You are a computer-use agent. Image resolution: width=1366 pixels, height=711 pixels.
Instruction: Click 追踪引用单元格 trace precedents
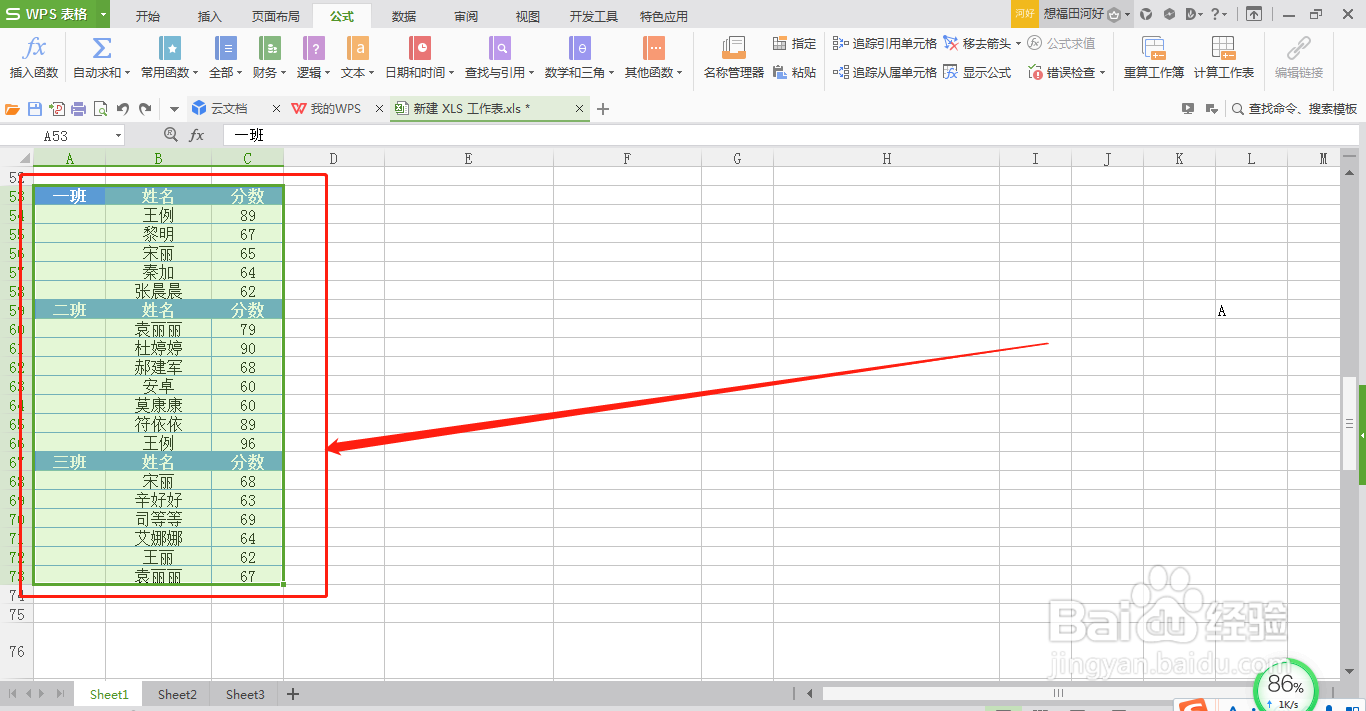tap(885, 44)
